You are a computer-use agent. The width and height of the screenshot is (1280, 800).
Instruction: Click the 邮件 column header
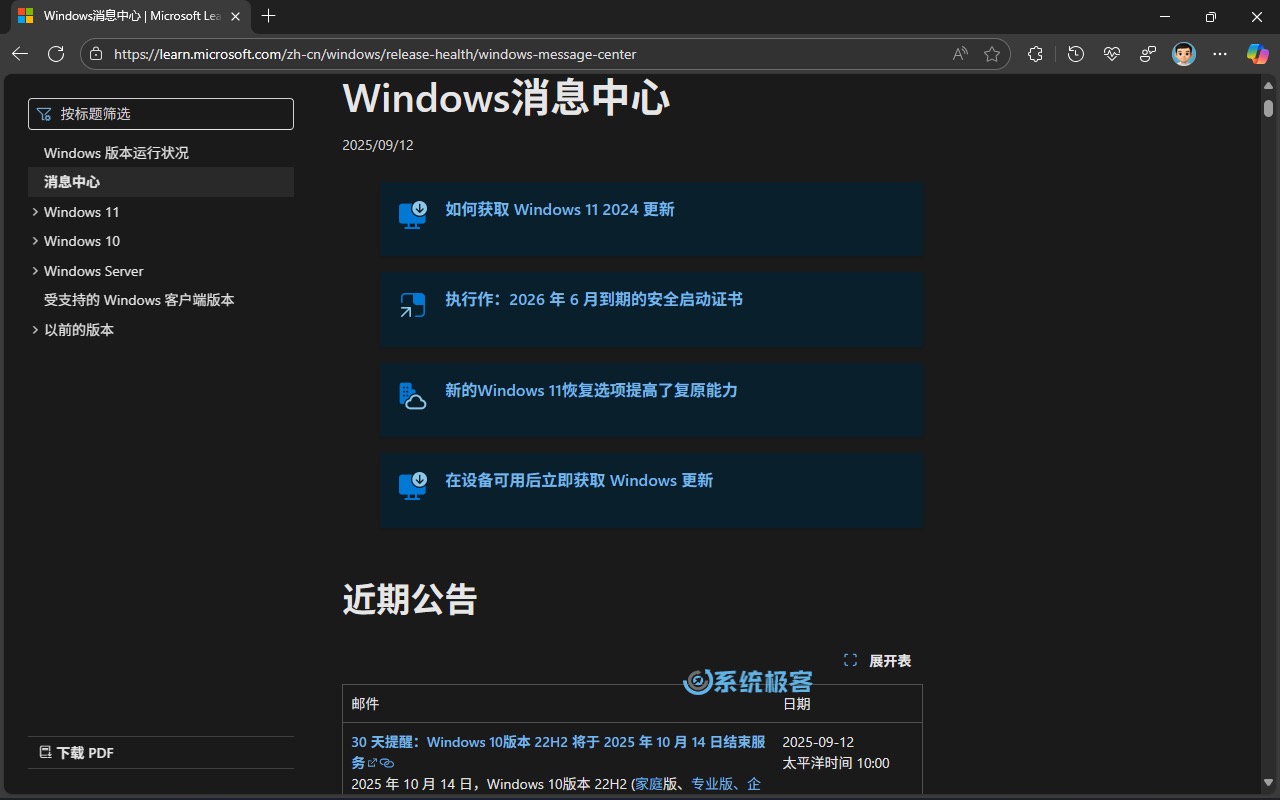(x=365, y=704)
